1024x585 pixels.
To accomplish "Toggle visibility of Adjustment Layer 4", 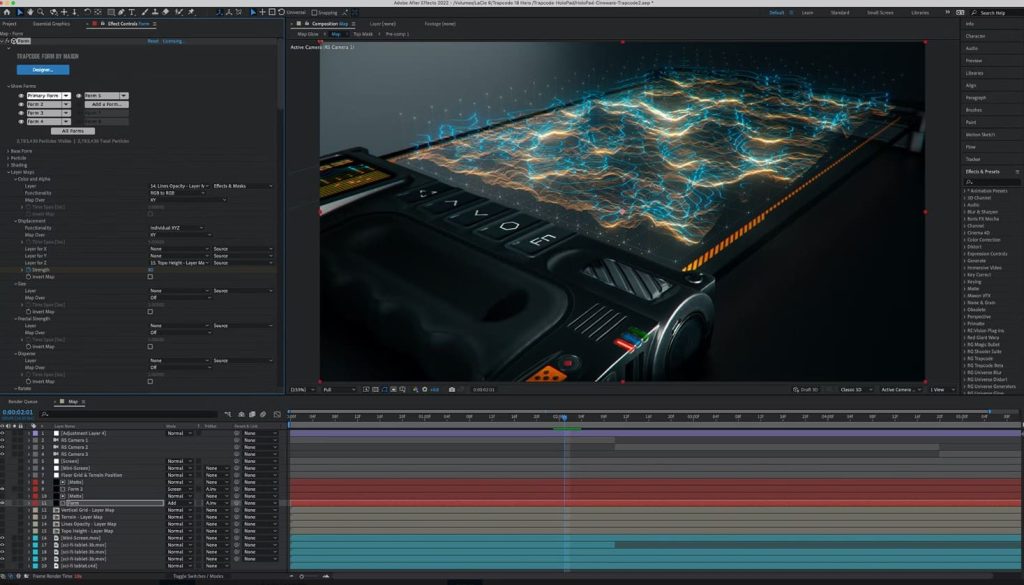I will (3, 433).
